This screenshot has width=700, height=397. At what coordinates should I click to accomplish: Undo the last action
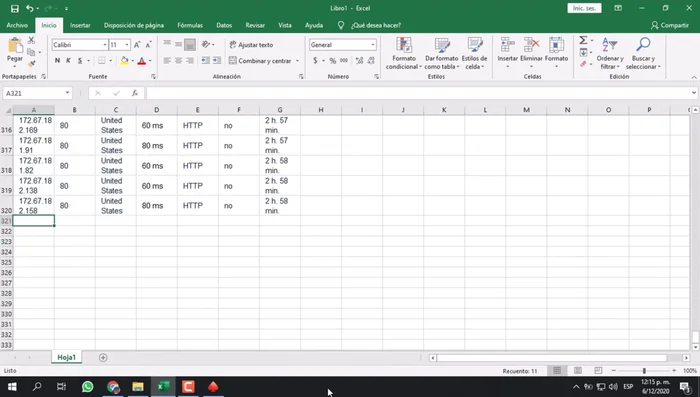[x=29, y=8]
